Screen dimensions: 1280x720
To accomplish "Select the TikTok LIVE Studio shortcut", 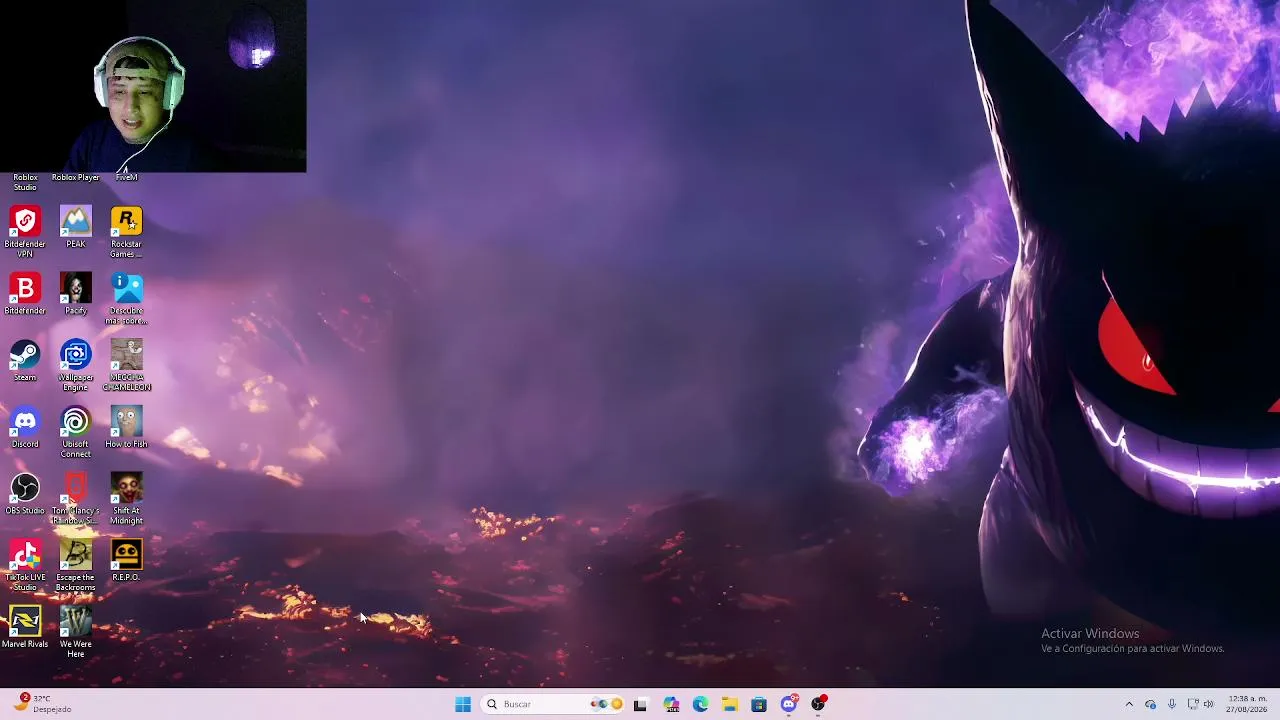I will click(x=25, y=565).
